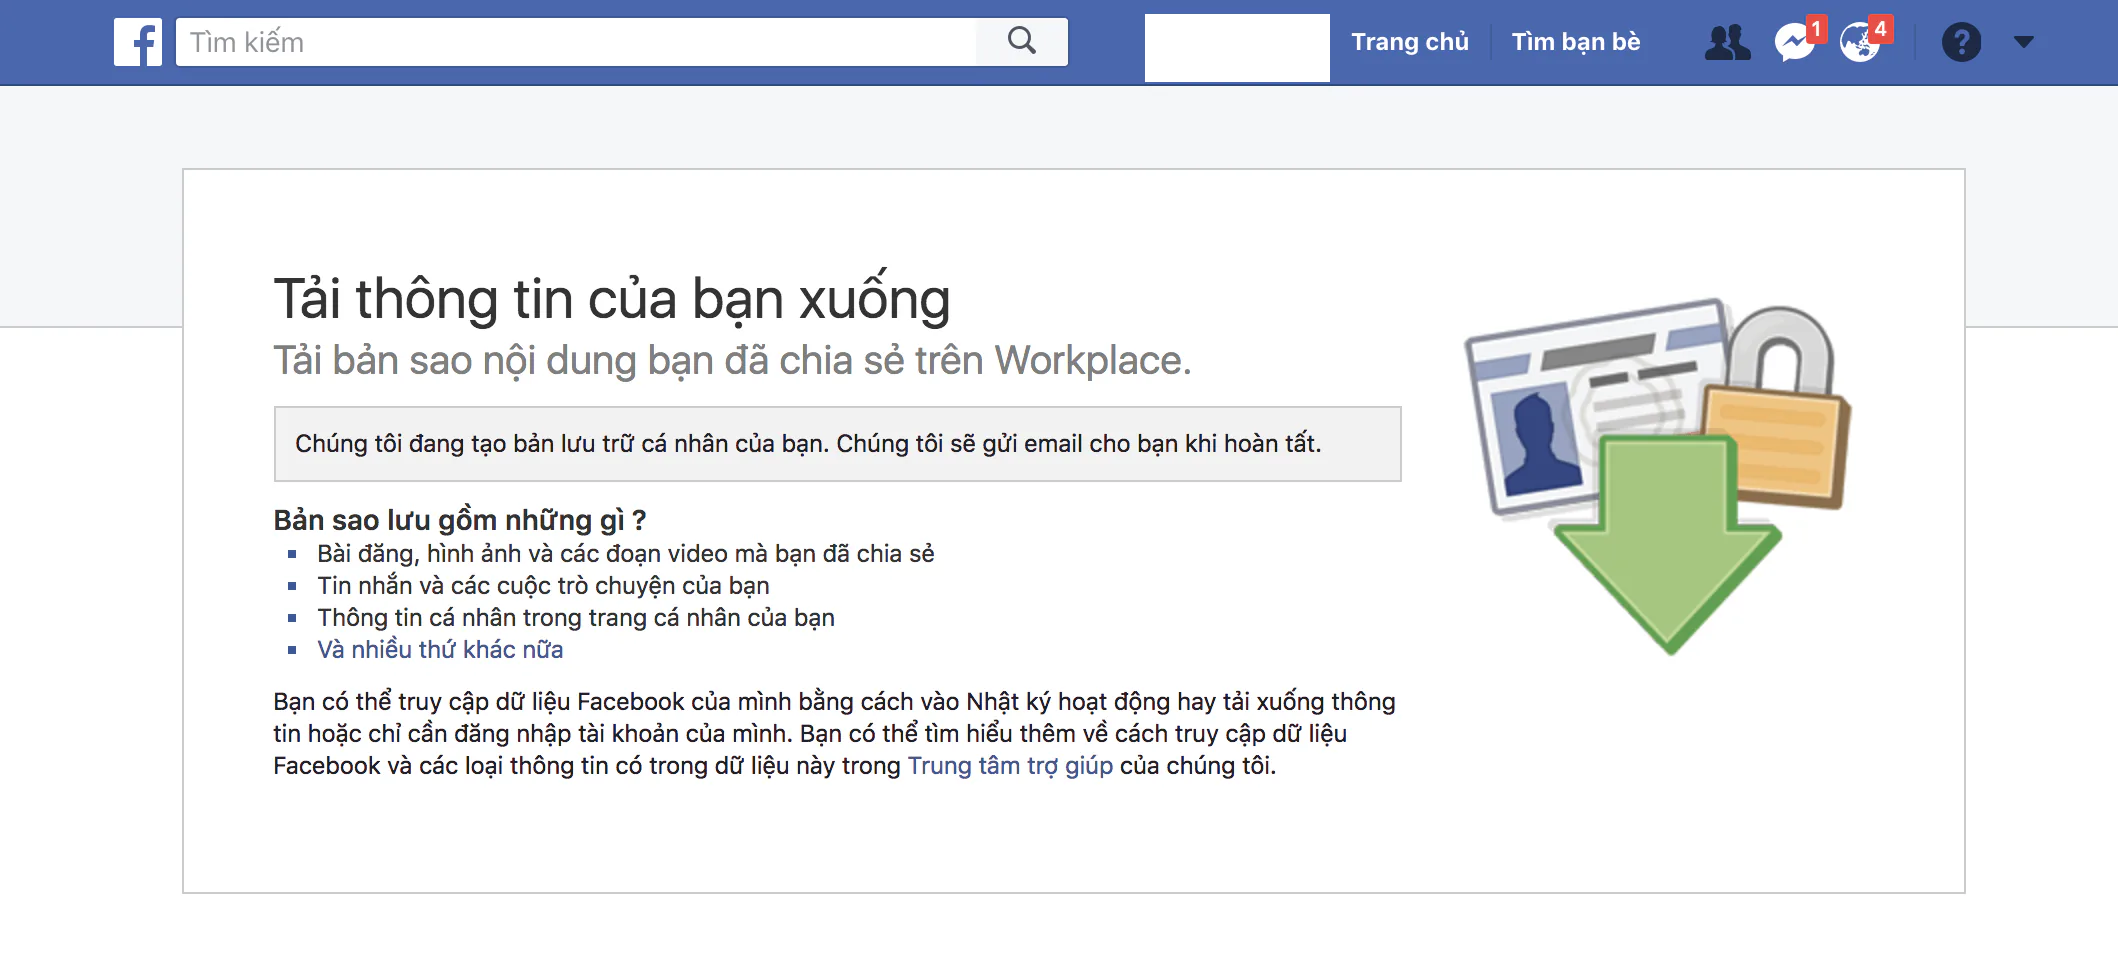Click subtitle 'Tải bản sao nội dung bạn đã chia sẻ'

tap(733, 361)
